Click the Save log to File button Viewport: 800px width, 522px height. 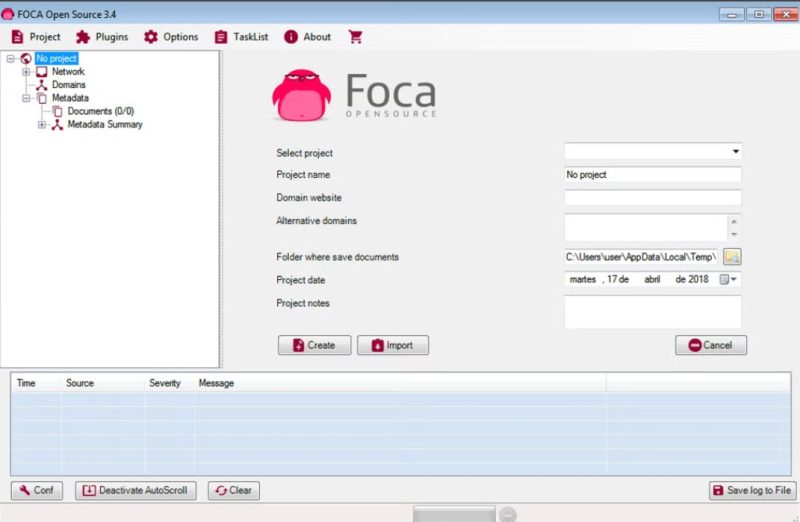pos(751,491)
